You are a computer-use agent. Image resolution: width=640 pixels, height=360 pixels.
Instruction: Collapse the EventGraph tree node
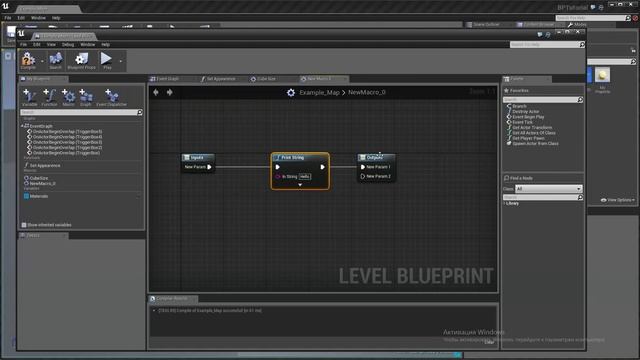(x=22, y=126)
